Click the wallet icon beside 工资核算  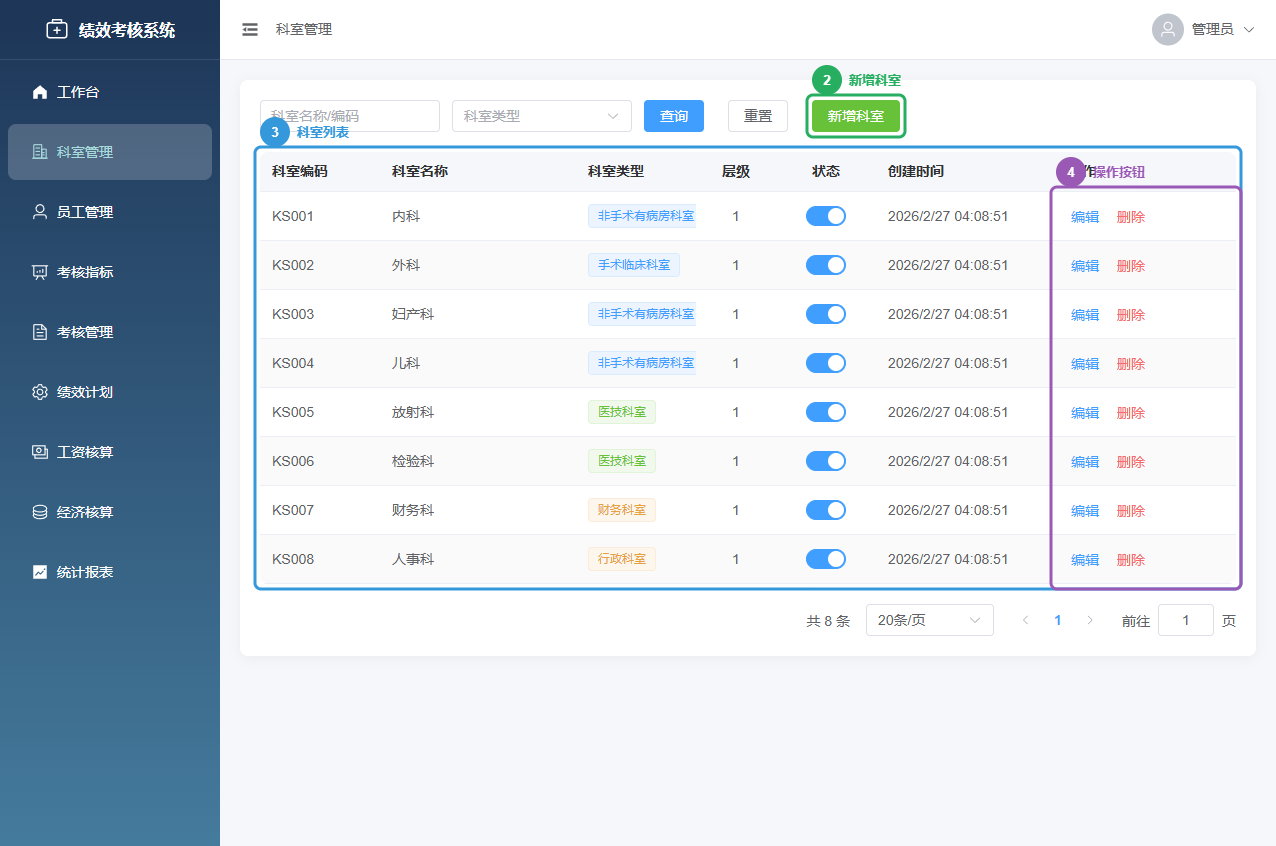(x=40, y=452)
